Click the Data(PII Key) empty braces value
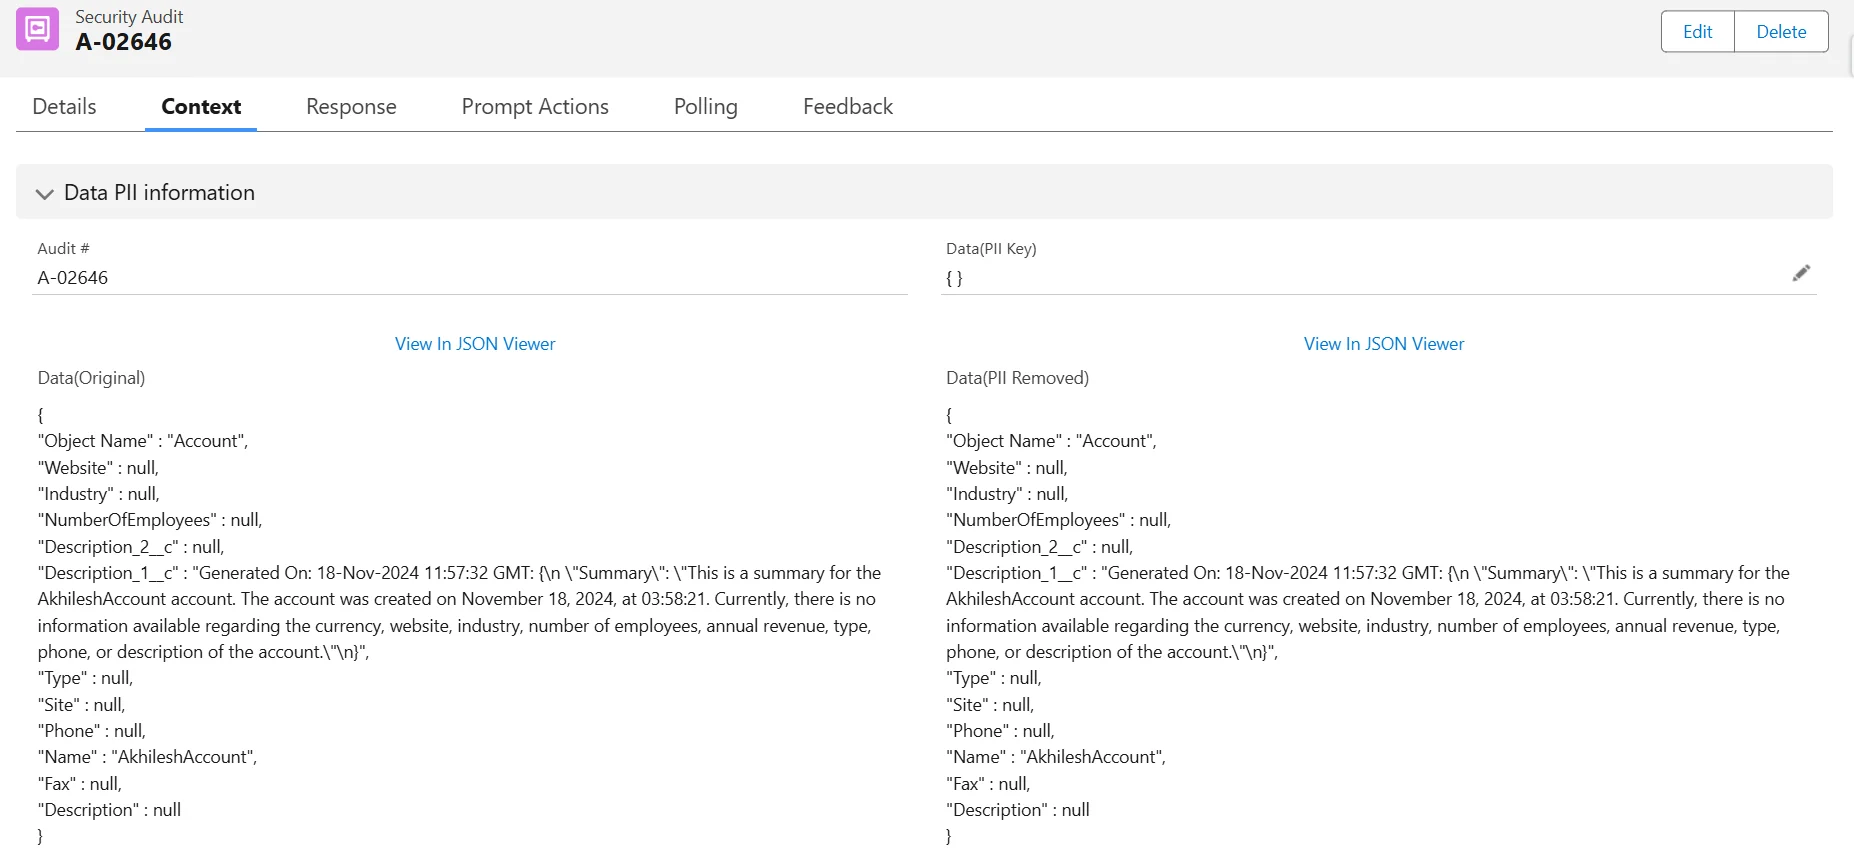 (x=954, y=279)
